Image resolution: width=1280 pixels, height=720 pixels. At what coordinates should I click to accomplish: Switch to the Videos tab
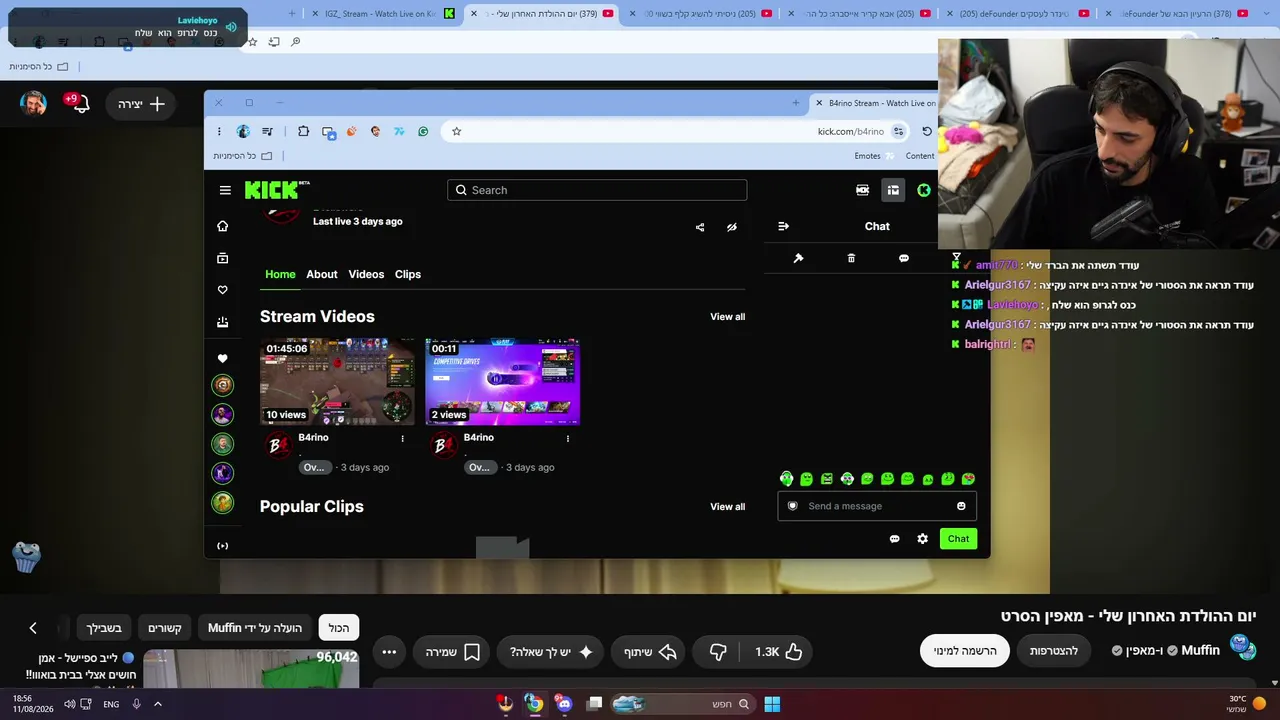pyautogui.click(x=366, y=274)
